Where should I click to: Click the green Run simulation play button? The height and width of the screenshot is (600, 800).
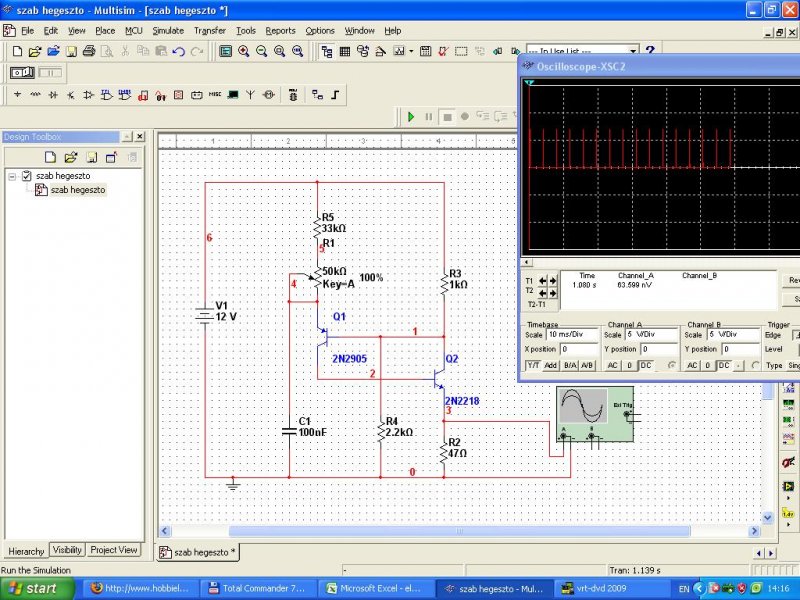(x=410, y=117)
